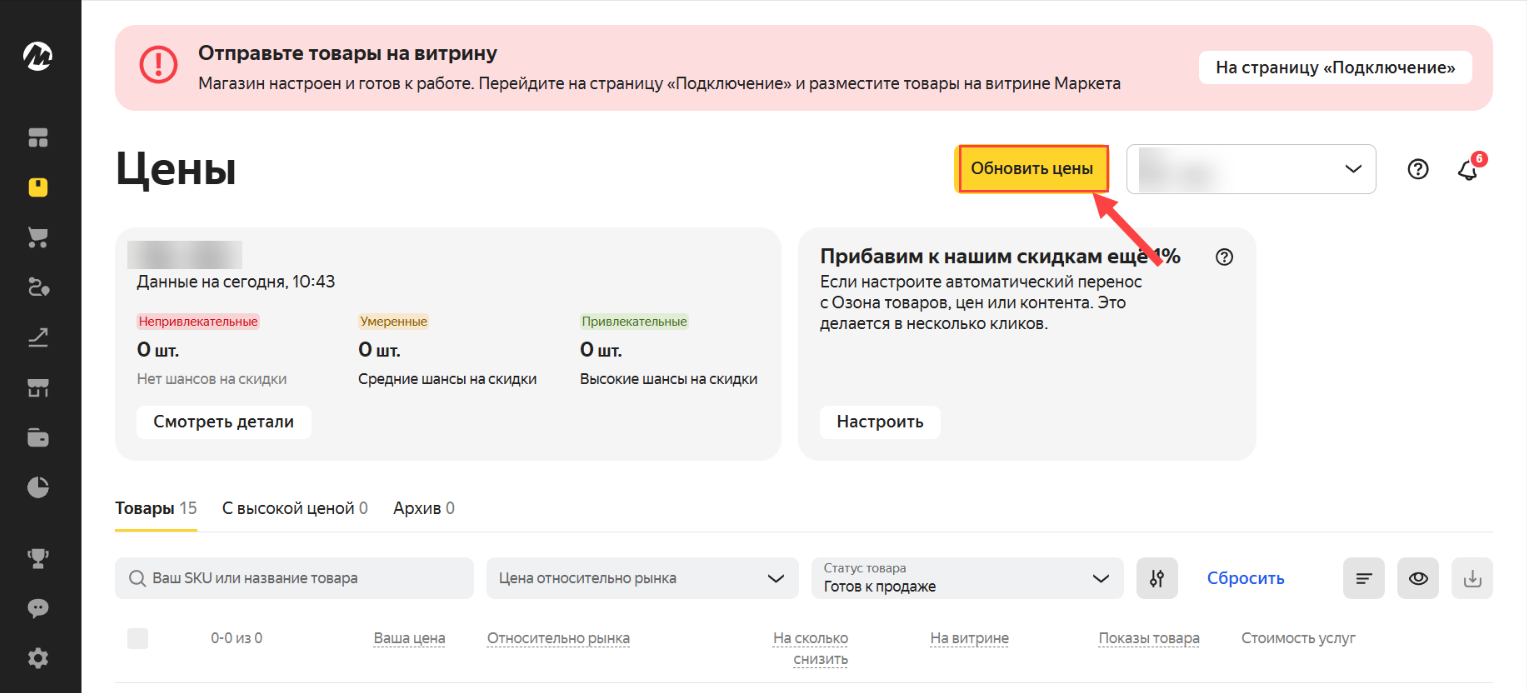Toggle the eye visibility button

[x=1417, y=578]
